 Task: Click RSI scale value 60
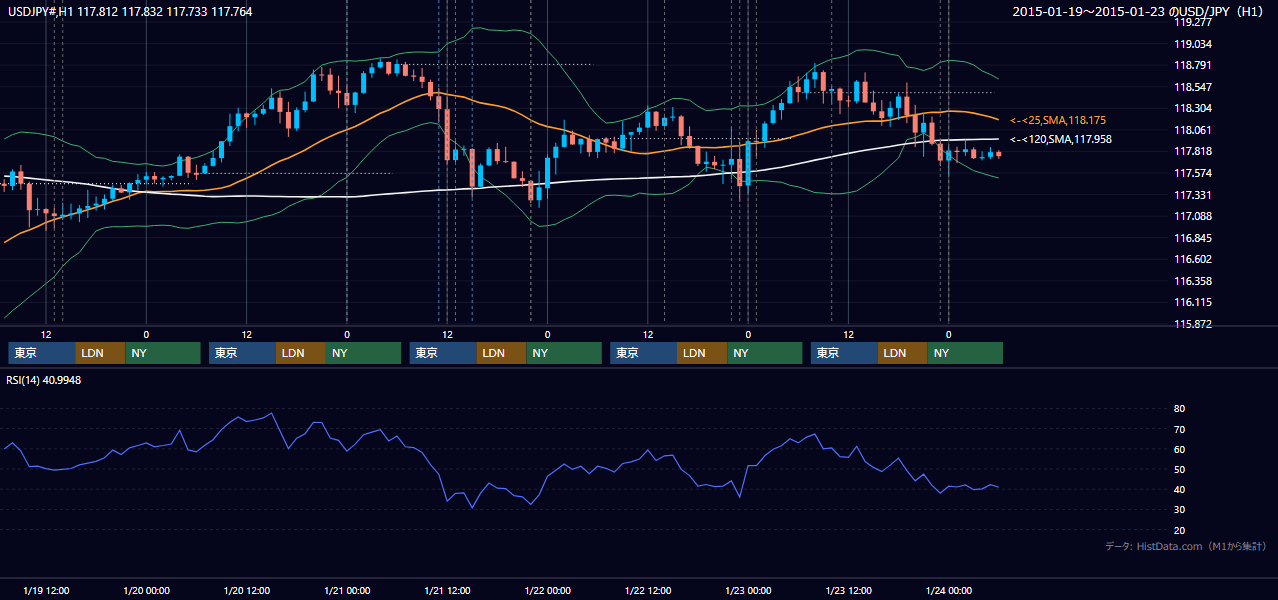click(1179, 449)
